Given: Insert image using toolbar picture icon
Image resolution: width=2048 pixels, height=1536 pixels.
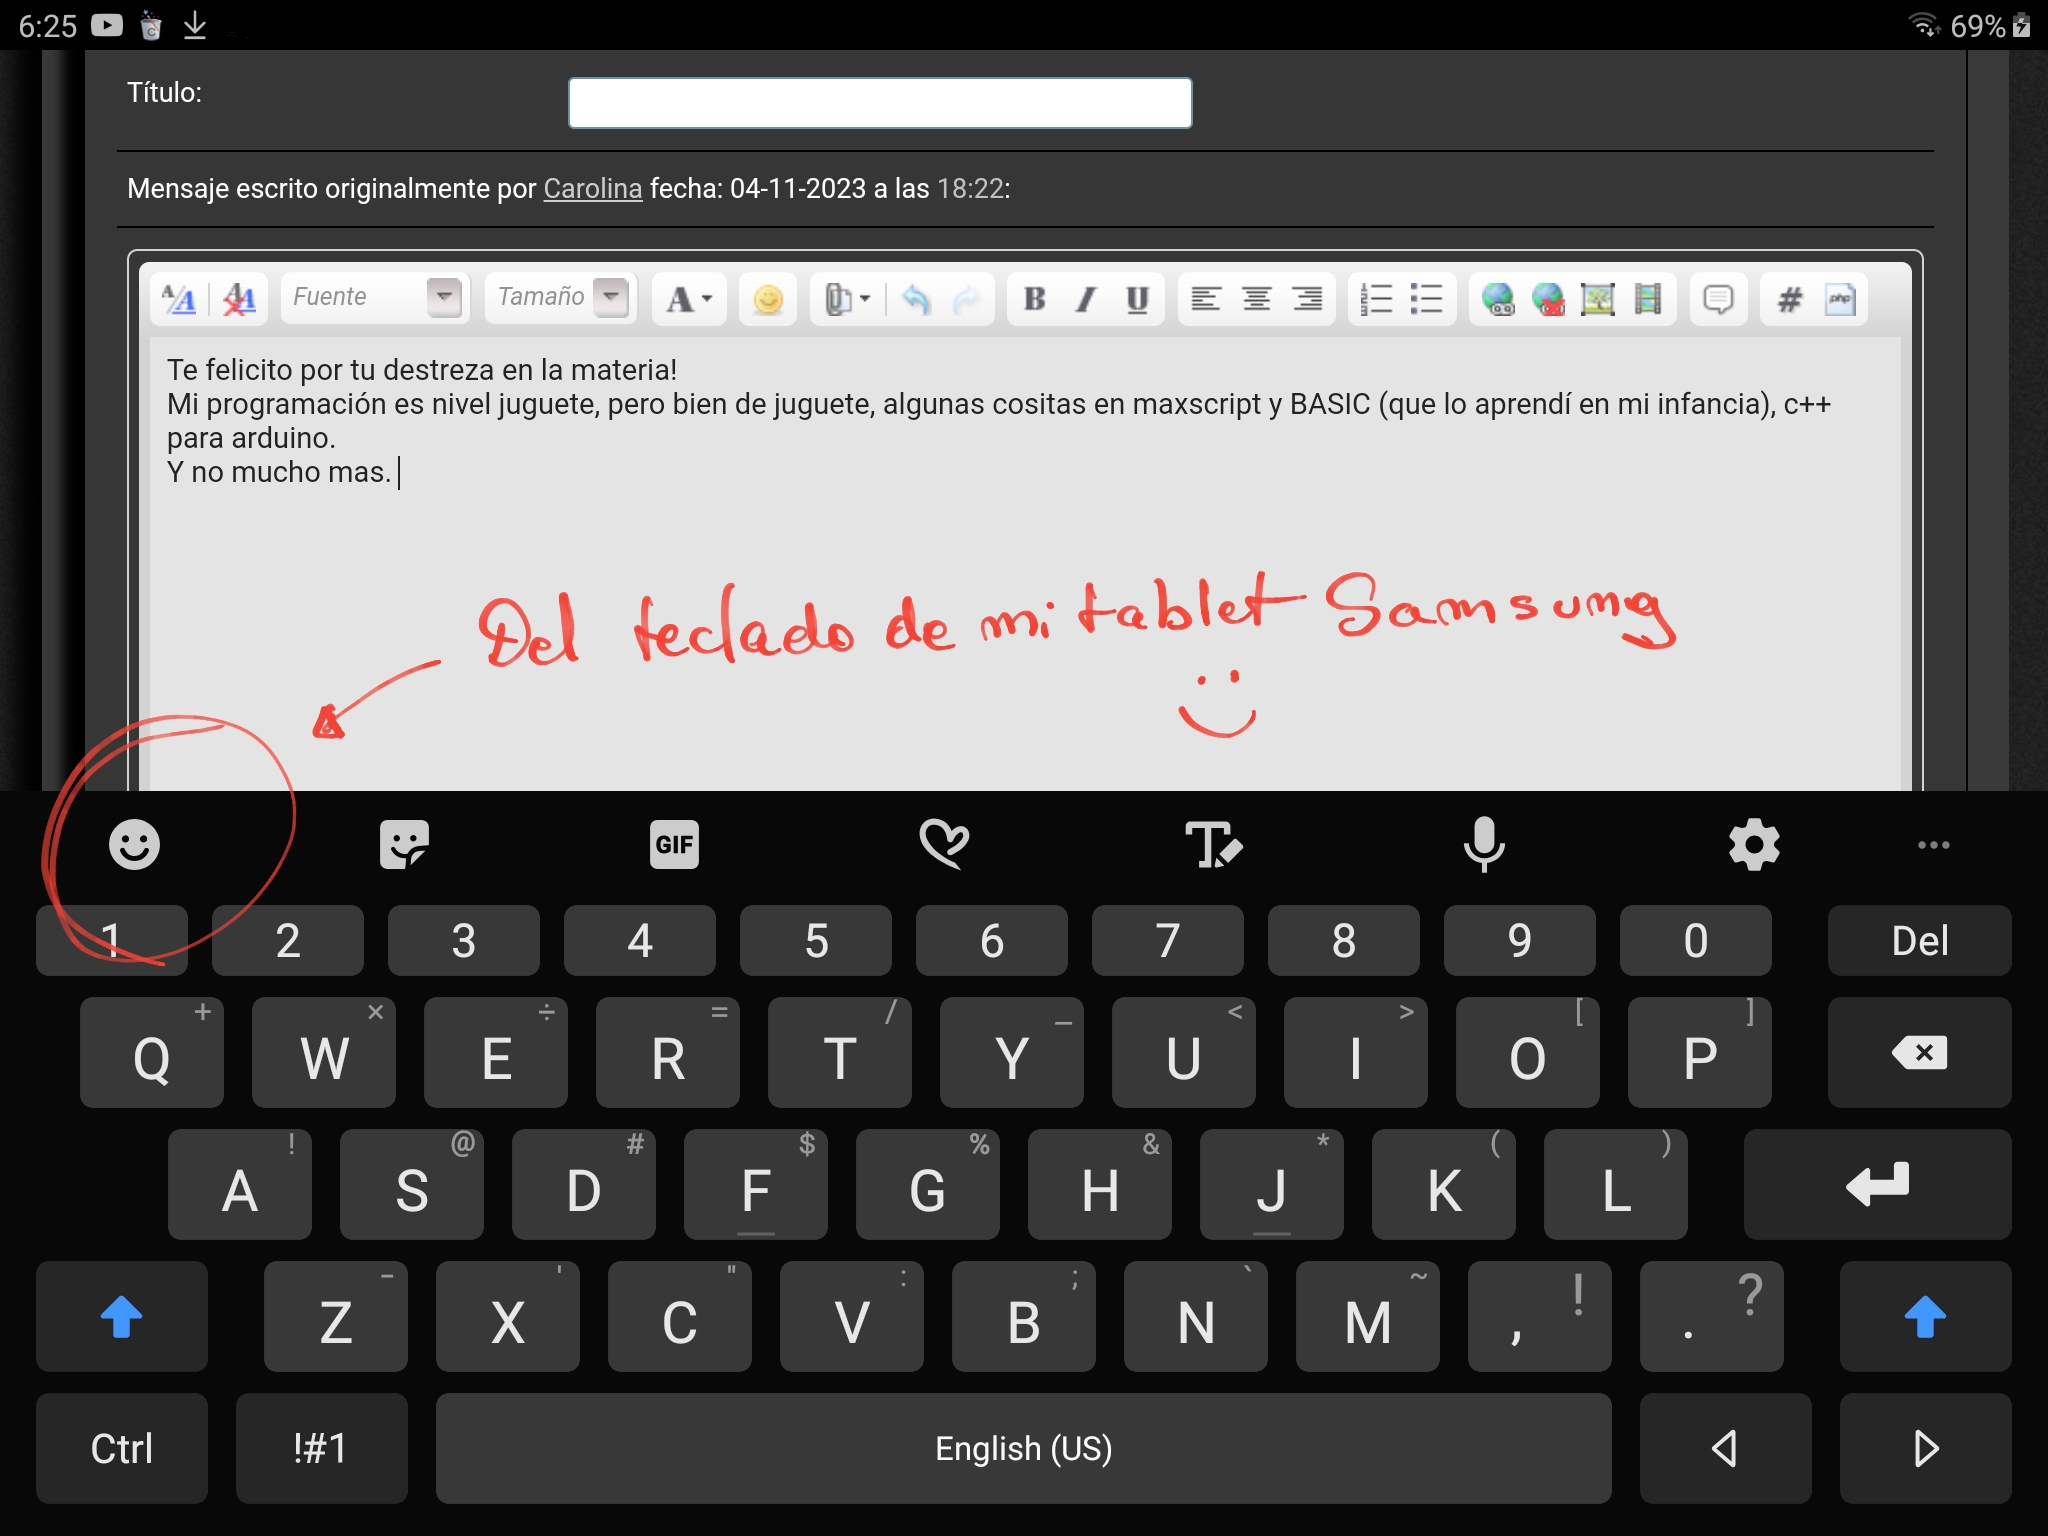Looking at the screenshot, I should pyautogui.click(x=1597, y=298).
